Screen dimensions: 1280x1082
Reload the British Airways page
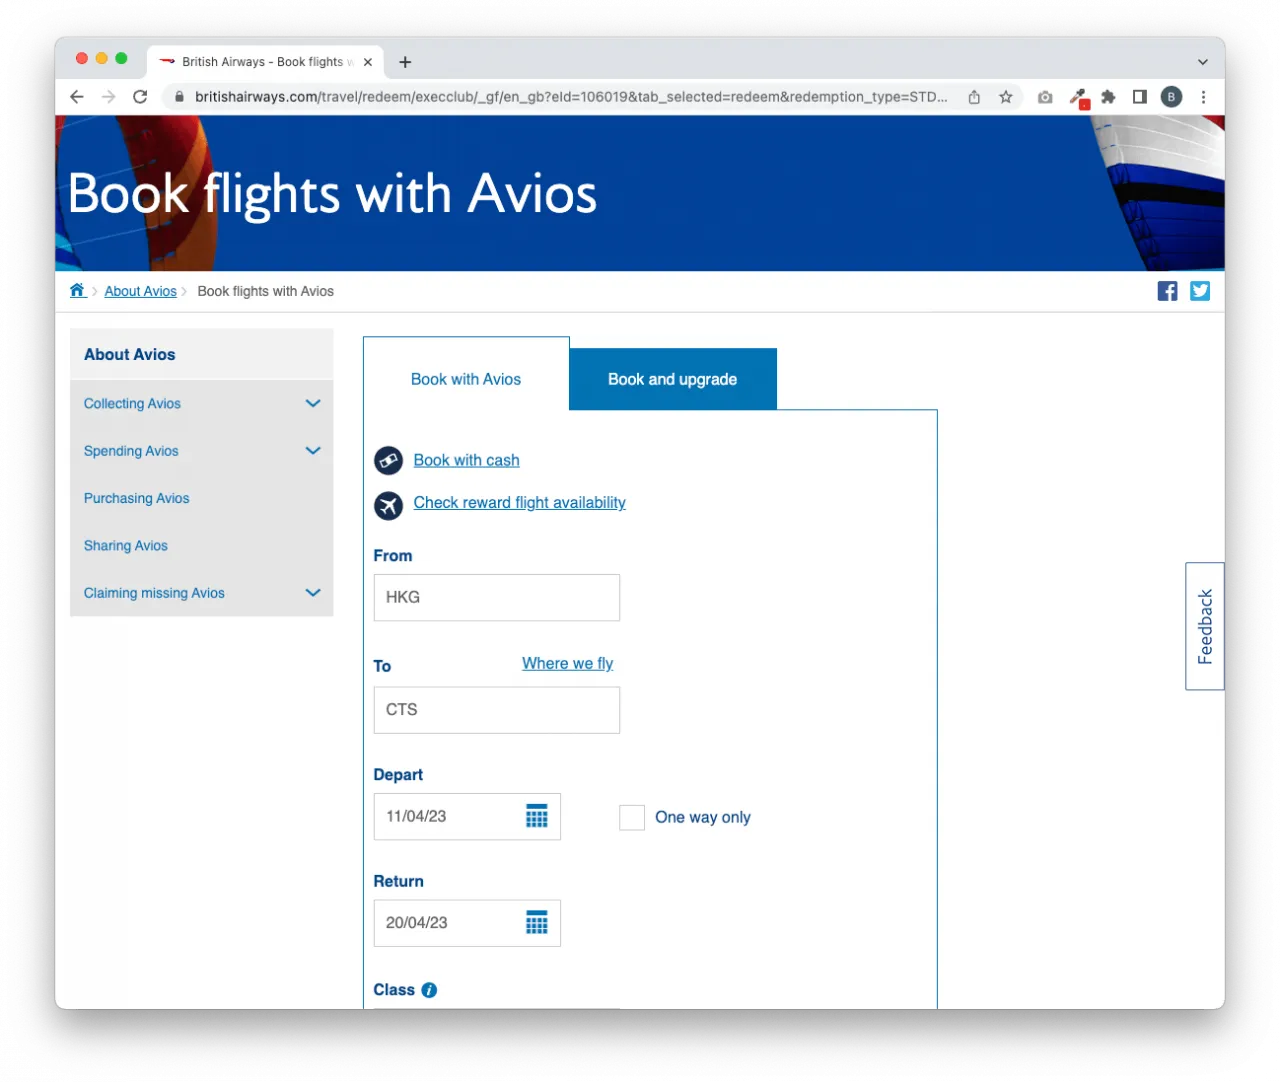(x=140, y=97)
